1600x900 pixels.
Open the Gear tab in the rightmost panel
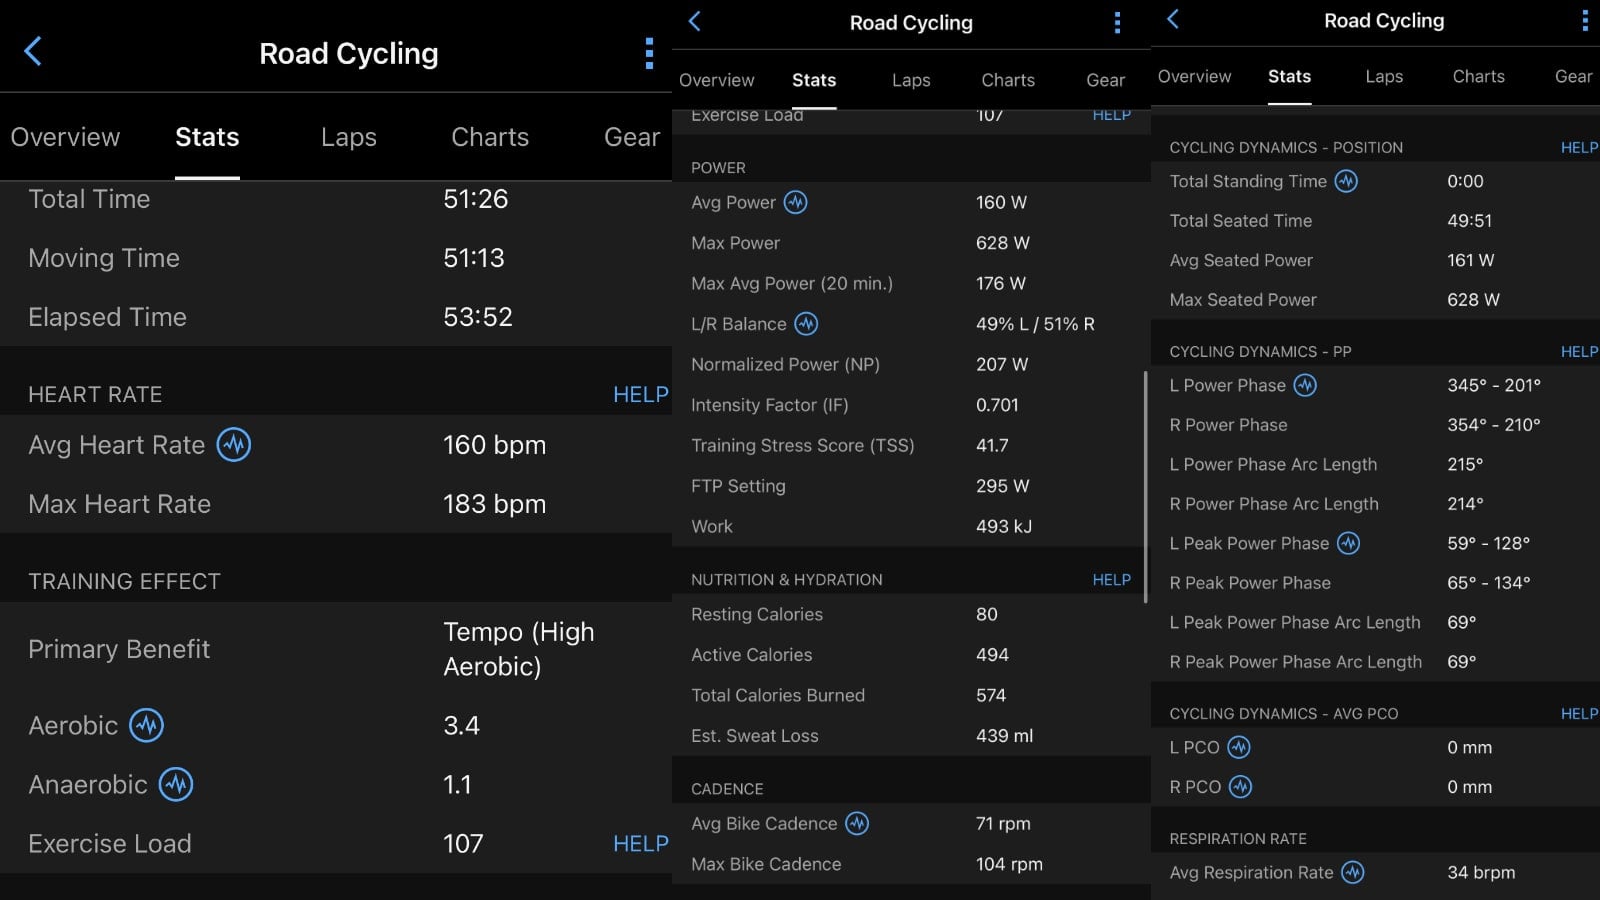tap(1572, 76)
